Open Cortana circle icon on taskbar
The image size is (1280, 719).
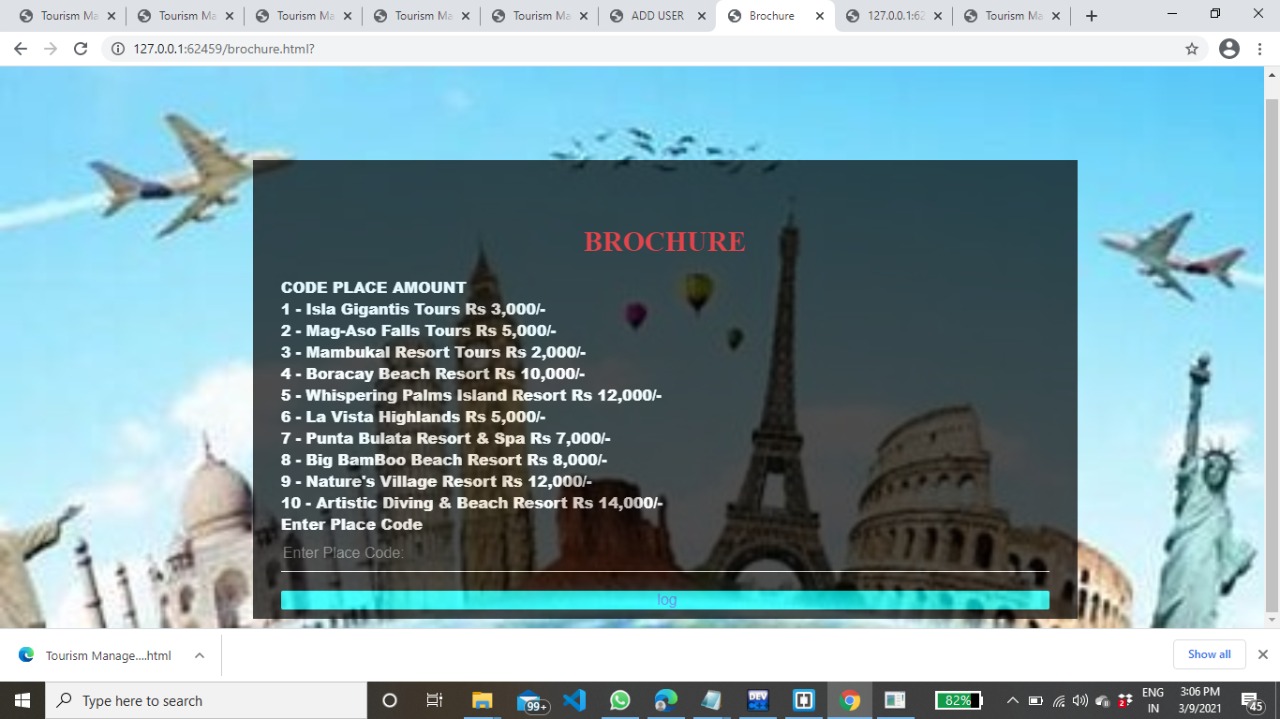(390, 700)
